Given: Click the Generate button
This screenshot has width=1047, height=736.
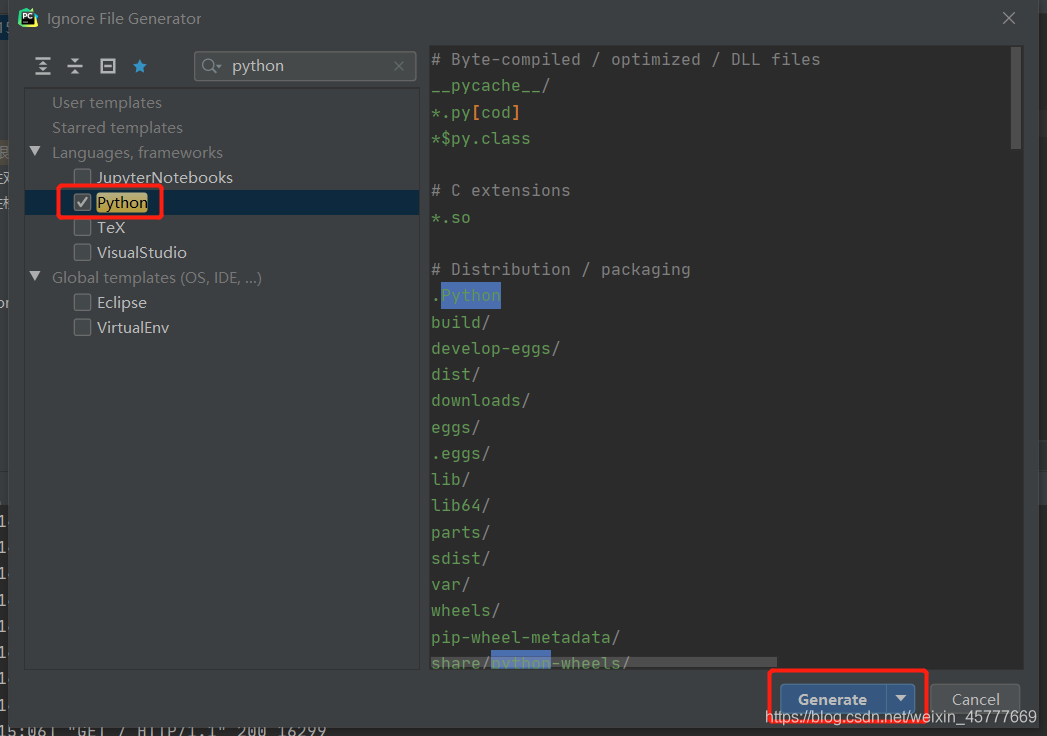Looking at the screenshot, I should 833,699.
